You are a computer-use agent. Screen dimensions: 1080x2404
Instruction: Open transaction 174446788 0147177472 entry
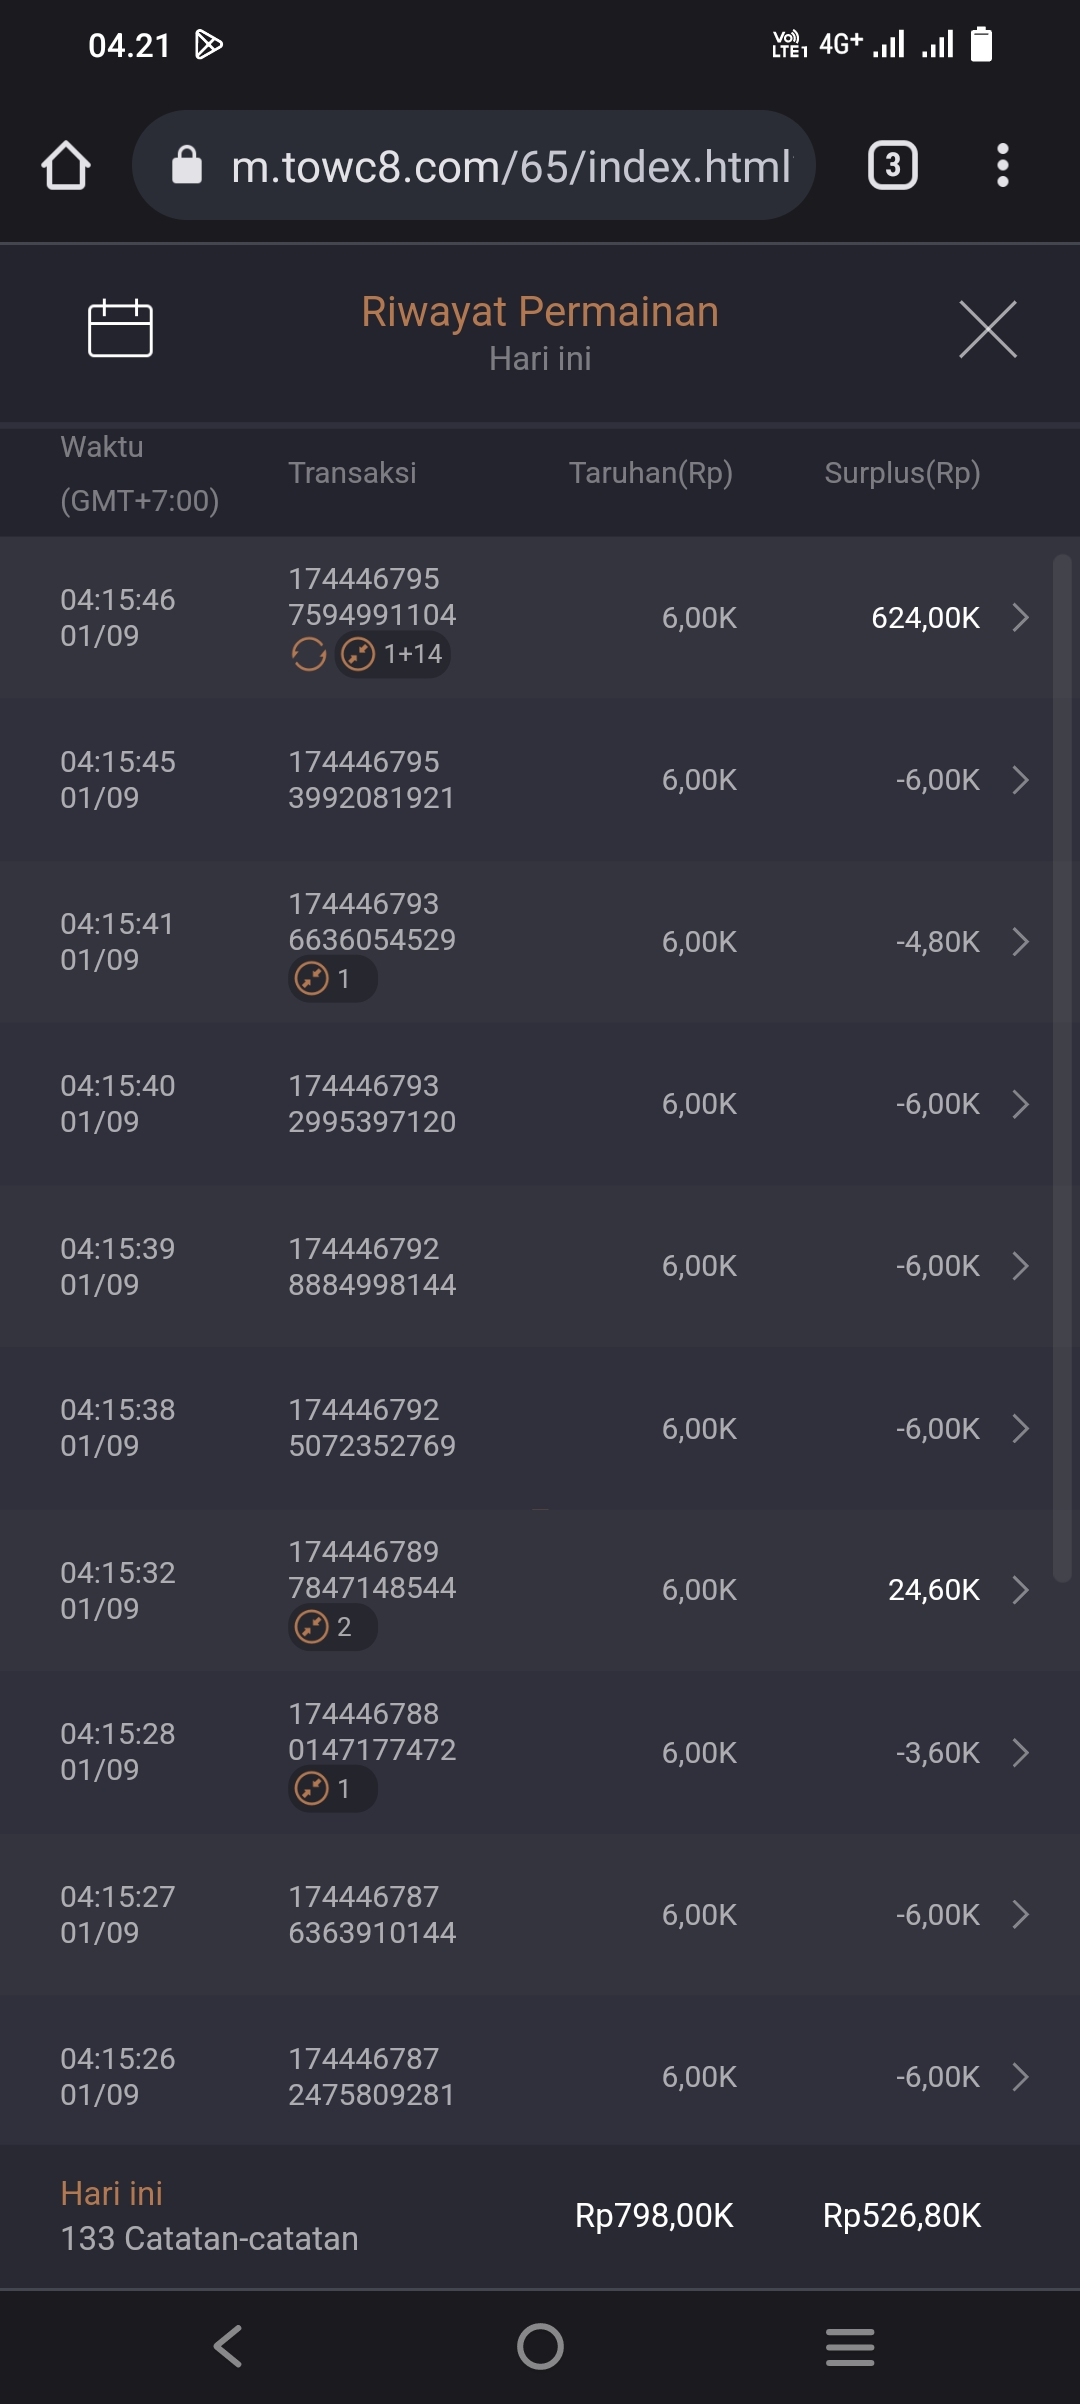click(x=372, y=1732)
